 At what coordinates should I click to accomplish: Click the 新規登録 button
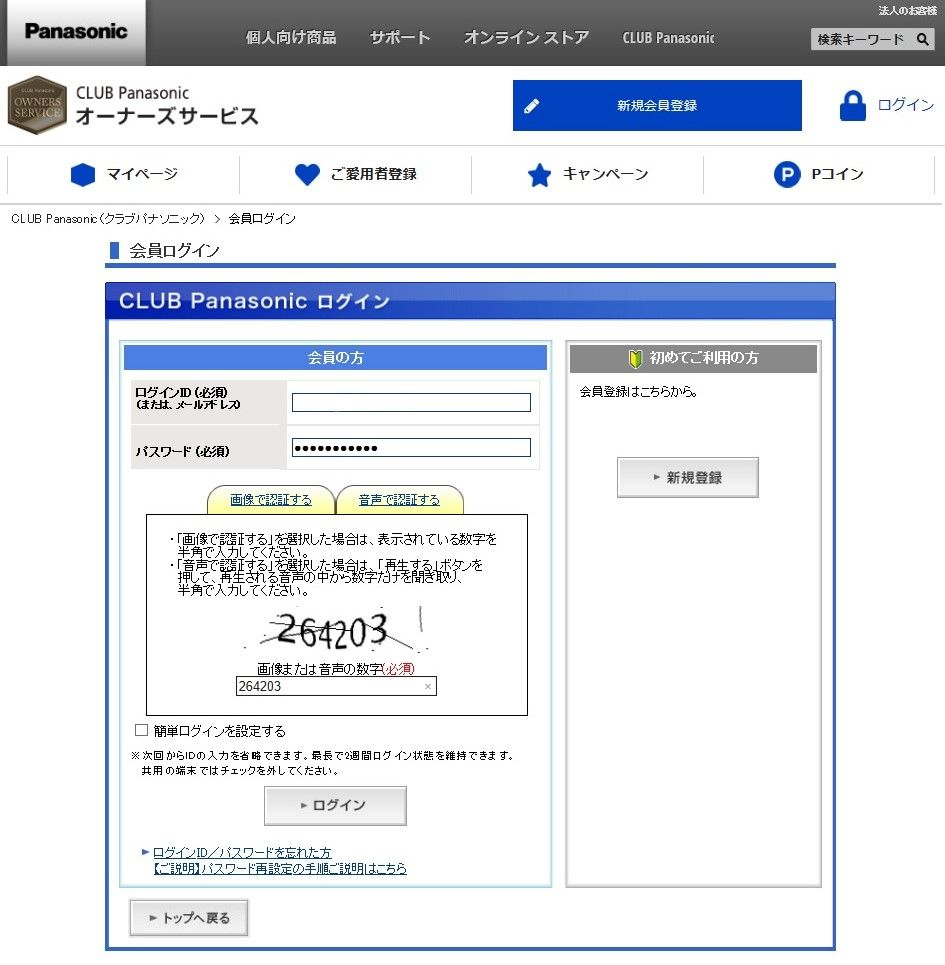click(687, 477)
